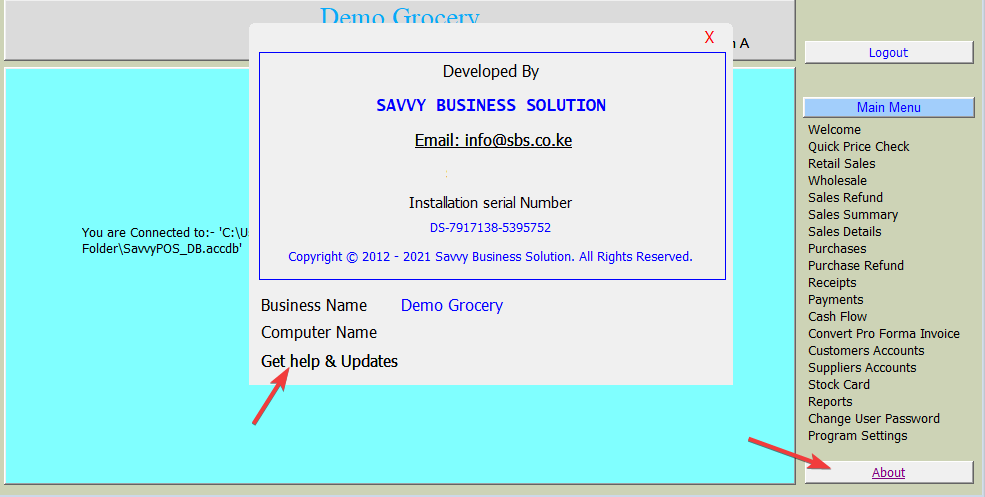Viewport: 985px width, 497px height.
Task: Select Retail Sales menu item
Action: click(841, 164)
